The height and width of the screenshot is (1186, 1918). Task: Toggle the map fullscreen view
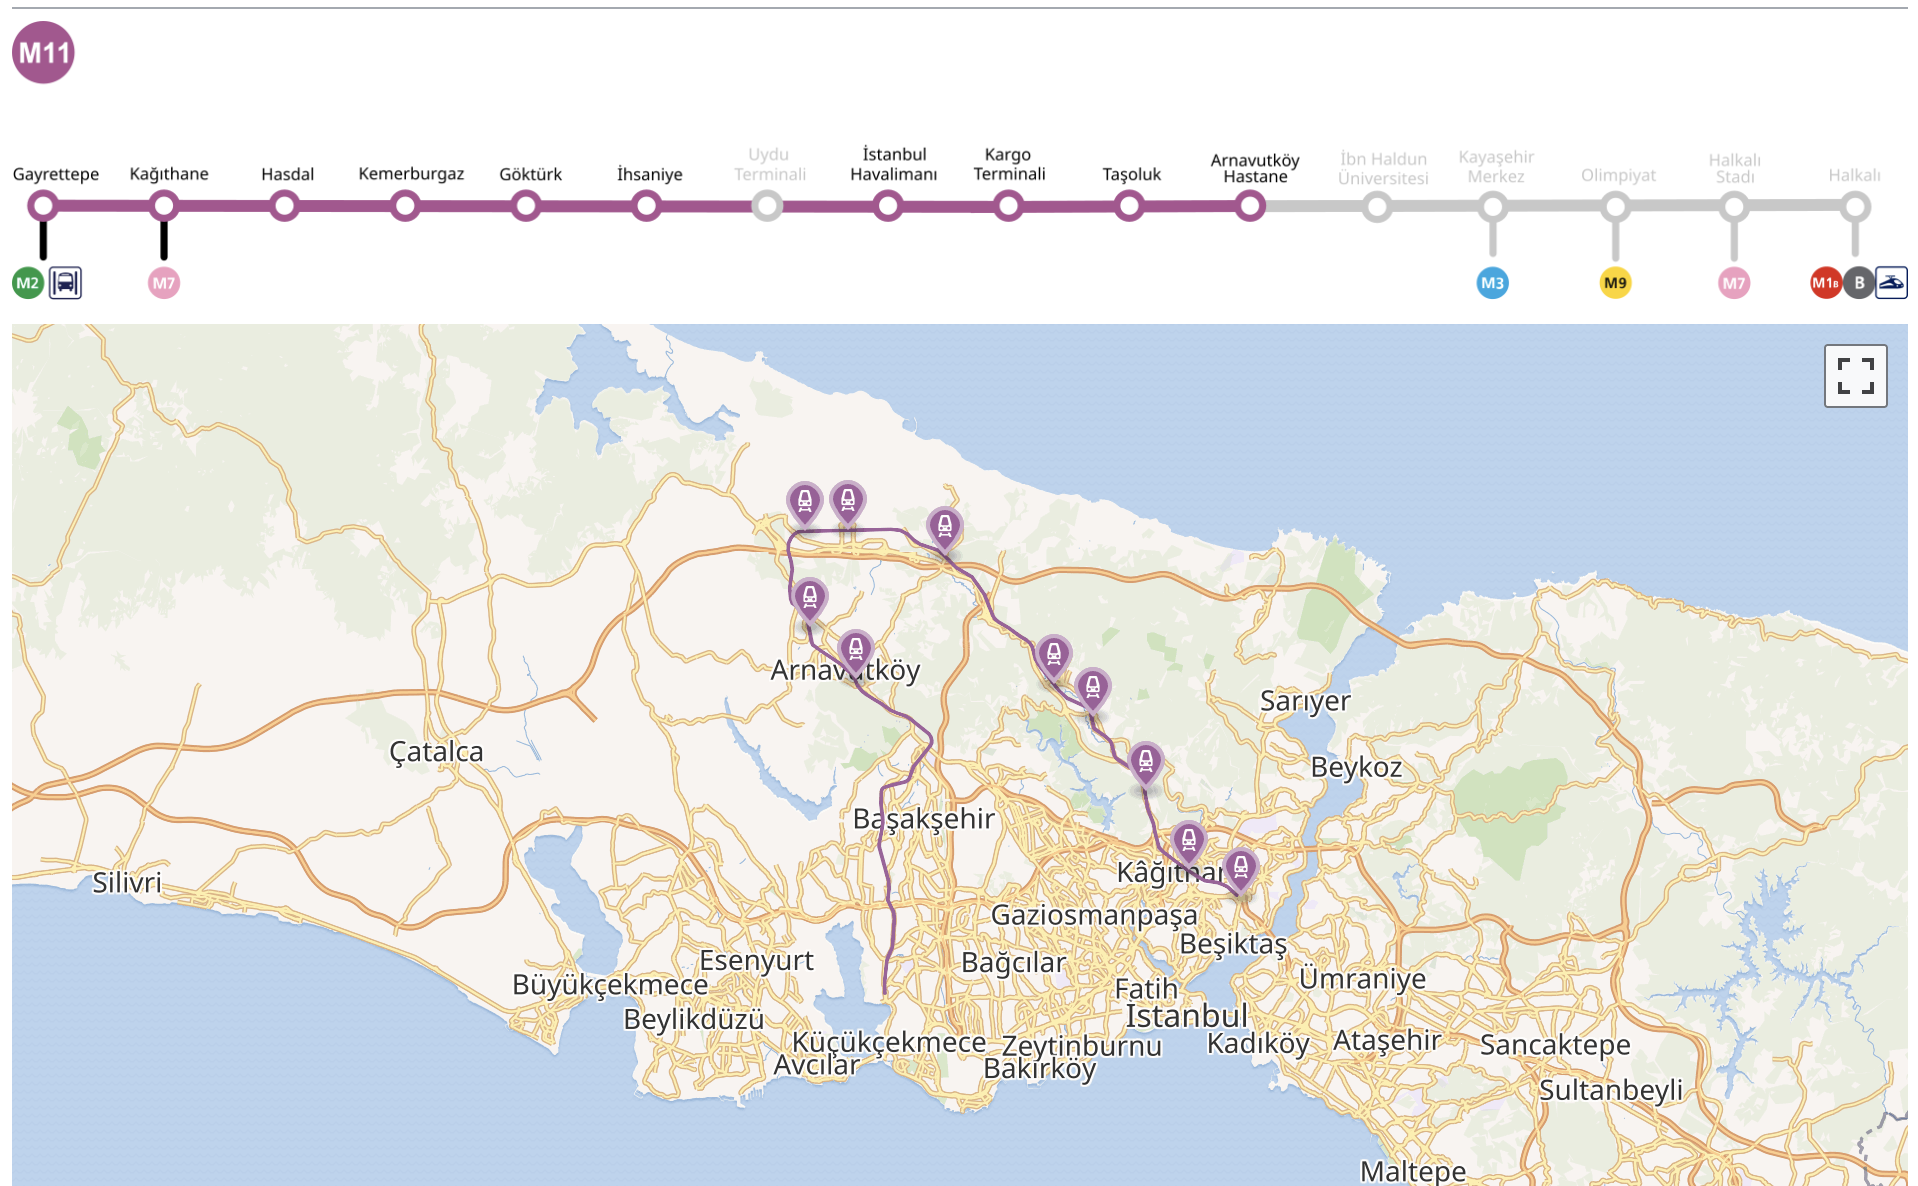pos(1855,376)
